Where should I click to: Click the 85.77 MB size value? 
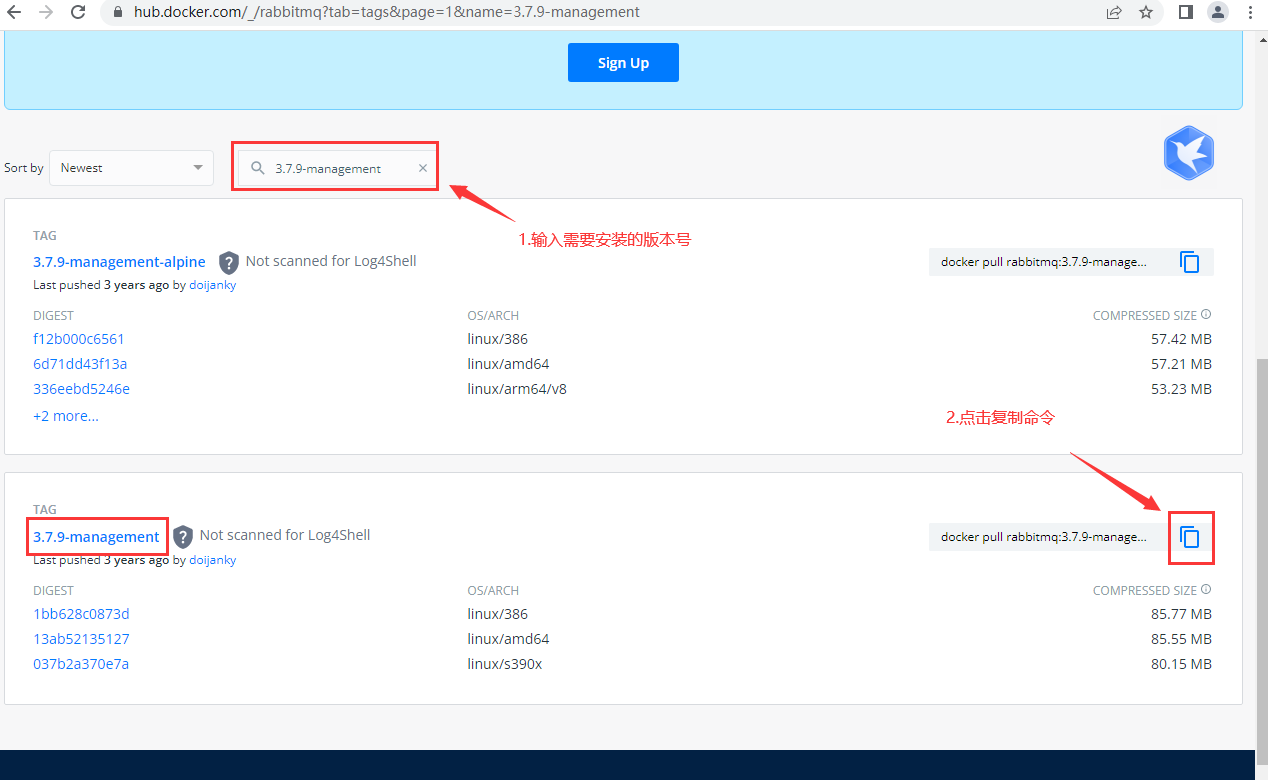(1181, 614)
